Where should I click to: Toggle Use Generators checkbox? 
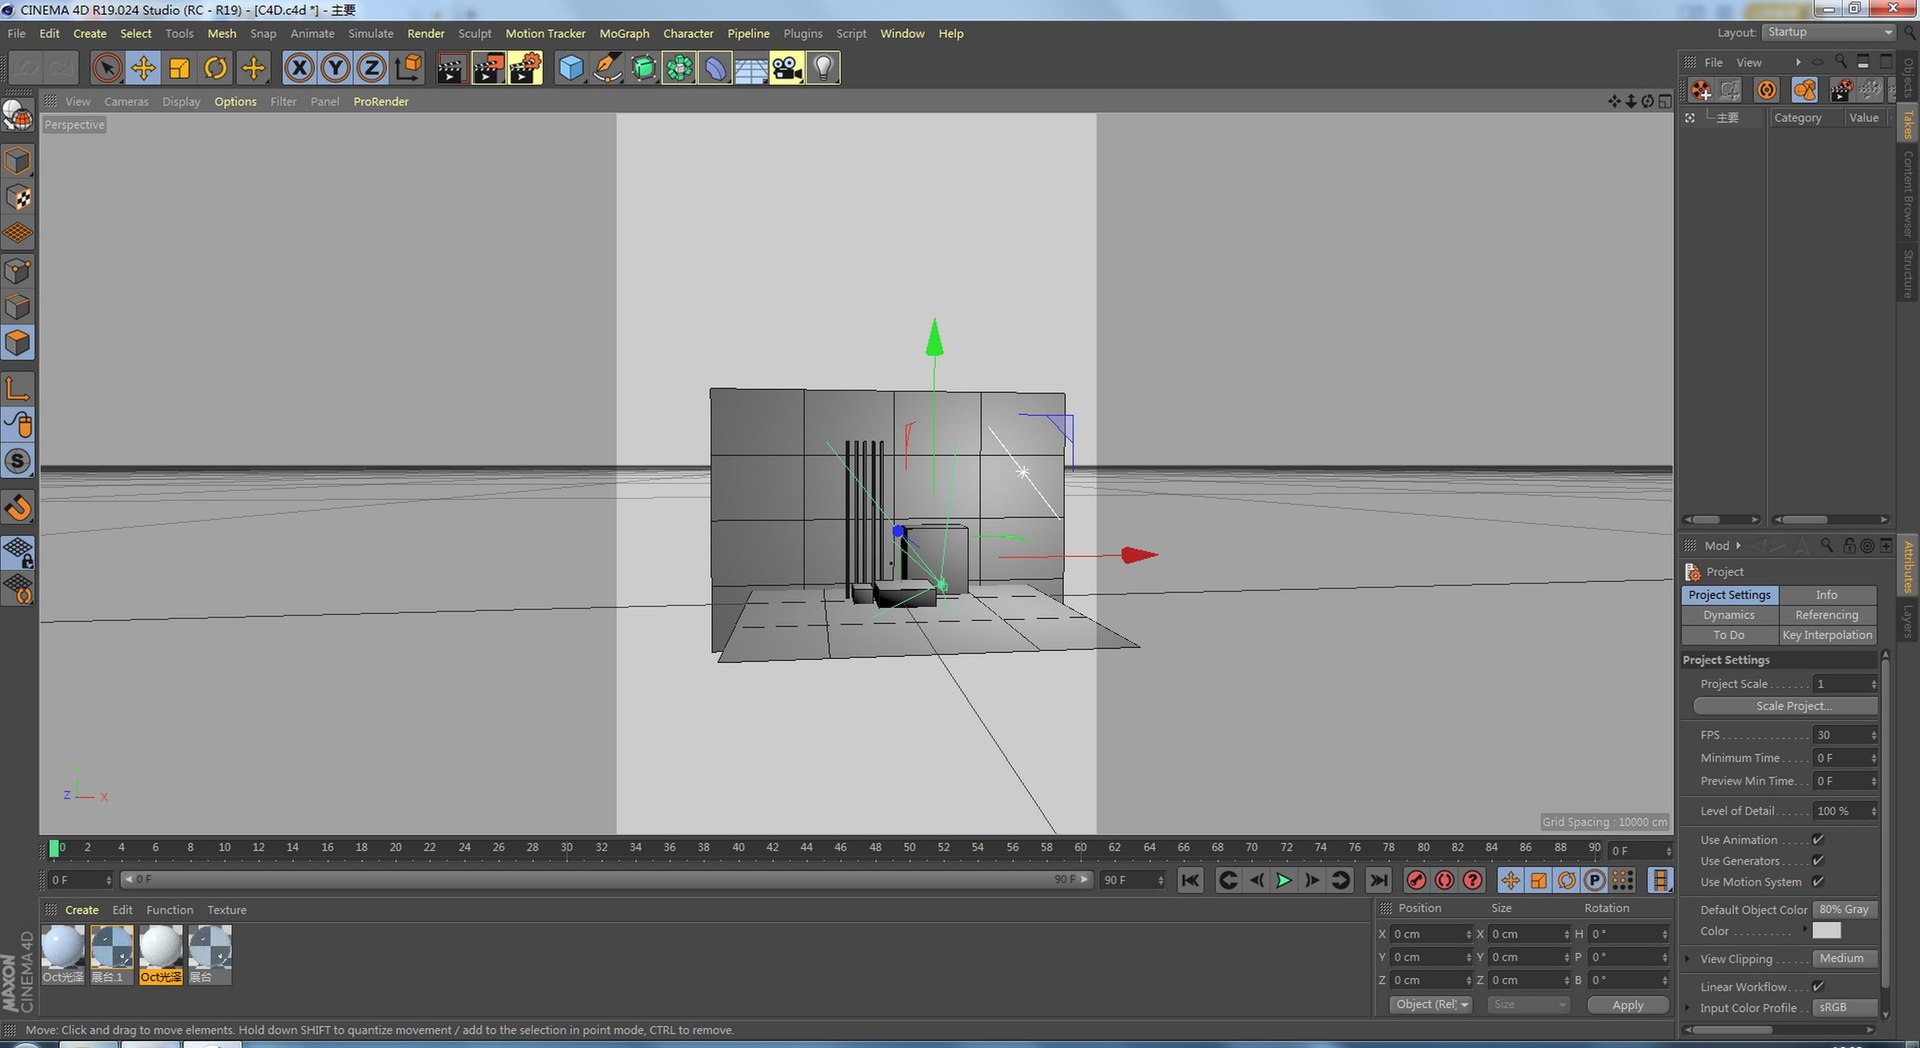(1818, 861)
